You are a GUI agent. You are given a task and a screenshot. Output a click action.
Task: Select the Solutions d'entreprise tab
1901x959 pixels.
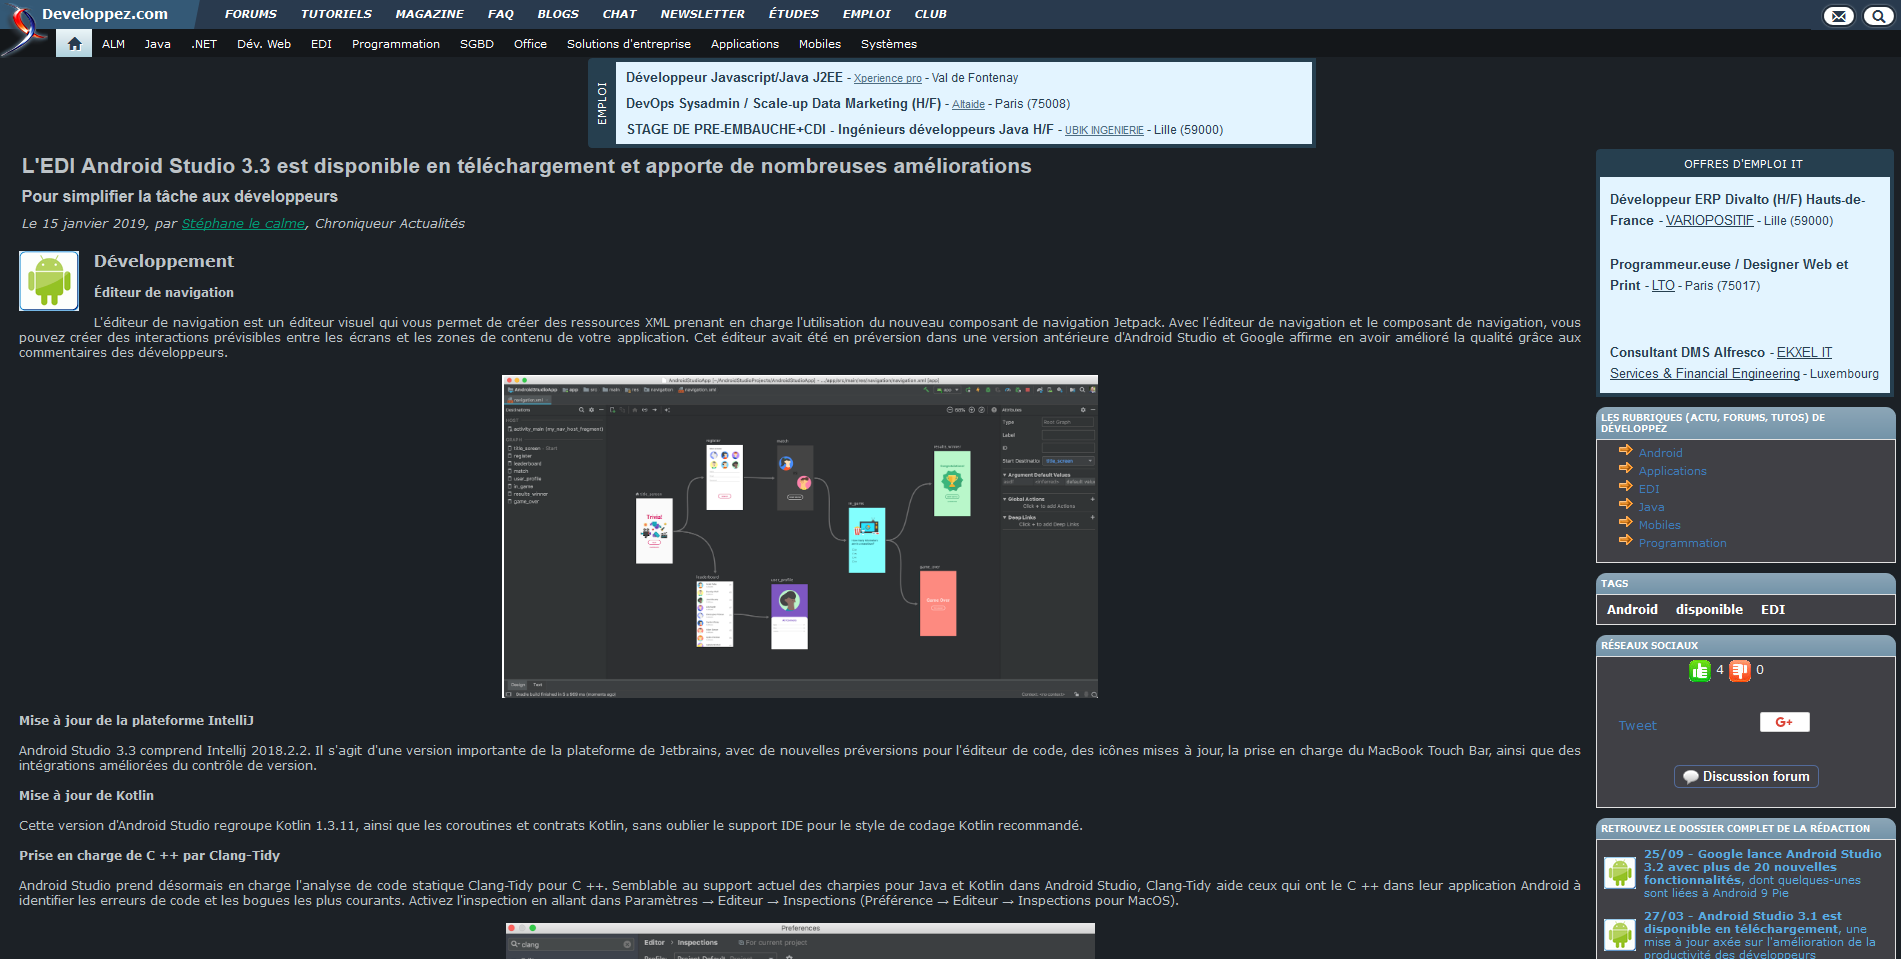point(629,44)
